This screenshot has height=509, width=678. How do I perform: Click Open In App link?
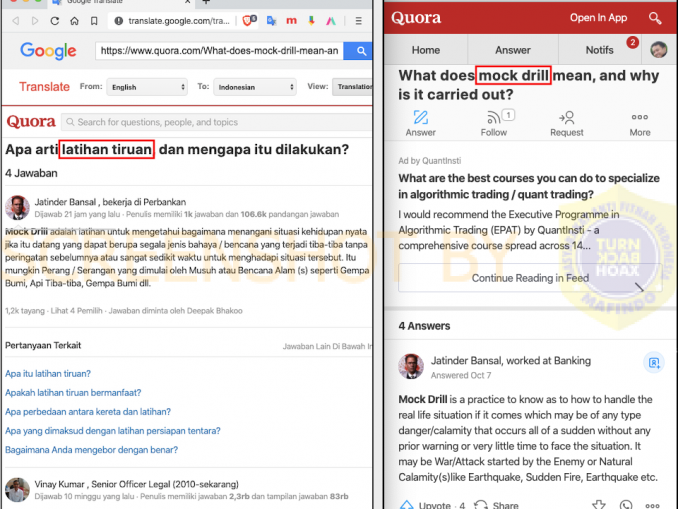click(598, 18)
